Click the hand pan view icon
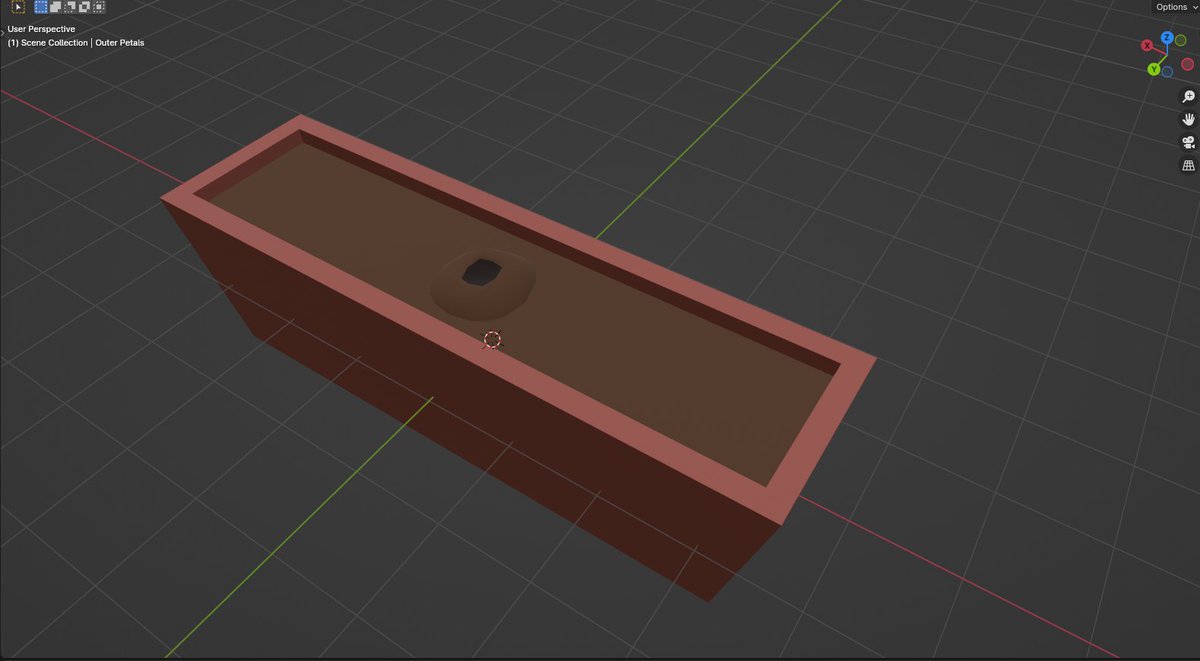Image resolution: width=1200 pixels, height=661 pixels. (x=1189, y=120)
